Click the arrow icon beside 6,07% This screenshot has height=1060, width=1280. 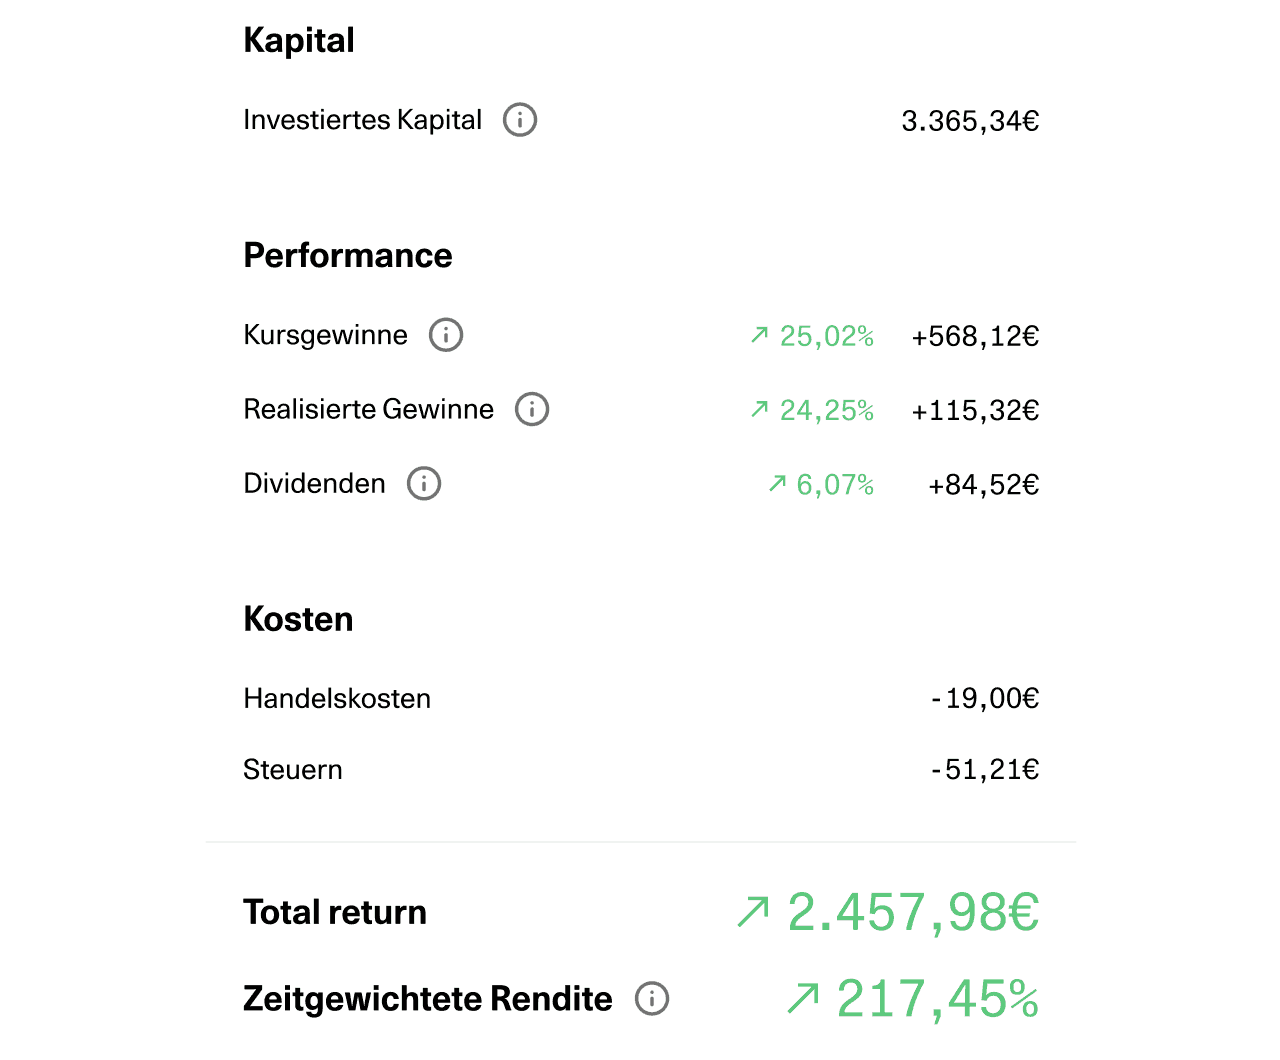[777, 484]
